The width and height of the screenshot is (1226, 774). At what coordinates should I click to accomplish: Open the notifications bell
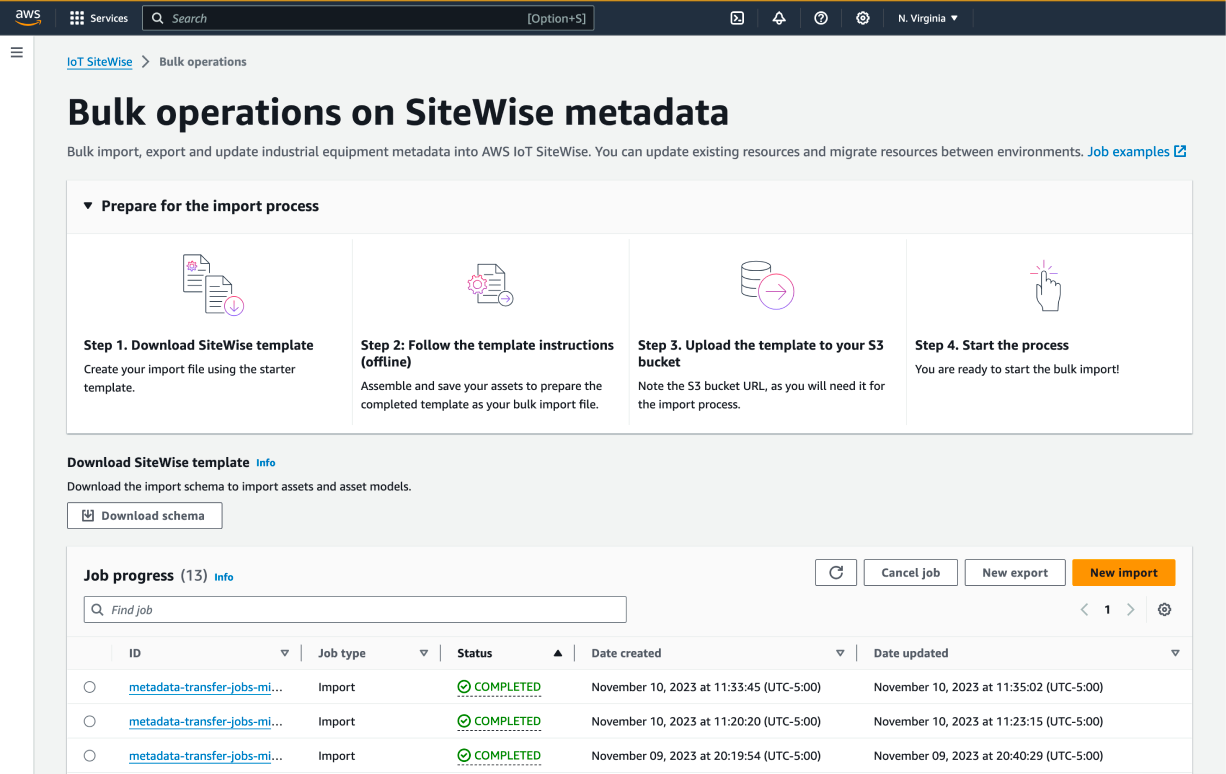click(779, 17)
